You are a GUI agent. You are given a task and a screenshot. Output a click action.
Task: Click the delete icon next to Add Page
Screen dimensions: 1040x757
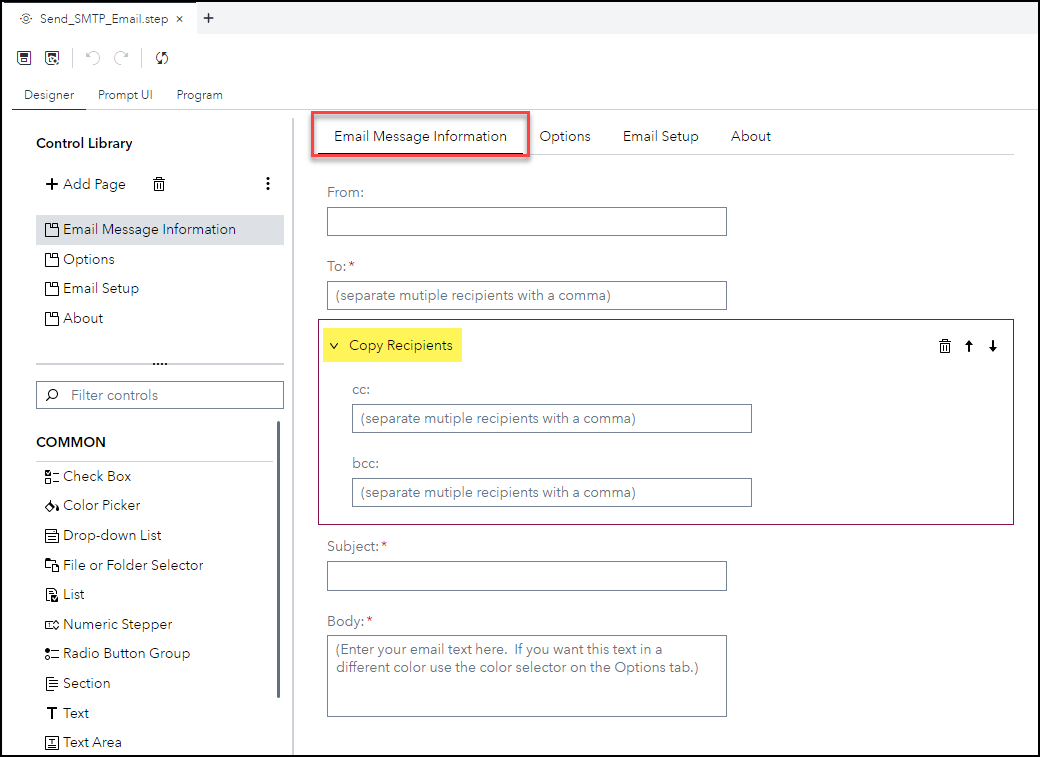click(158, 183)
